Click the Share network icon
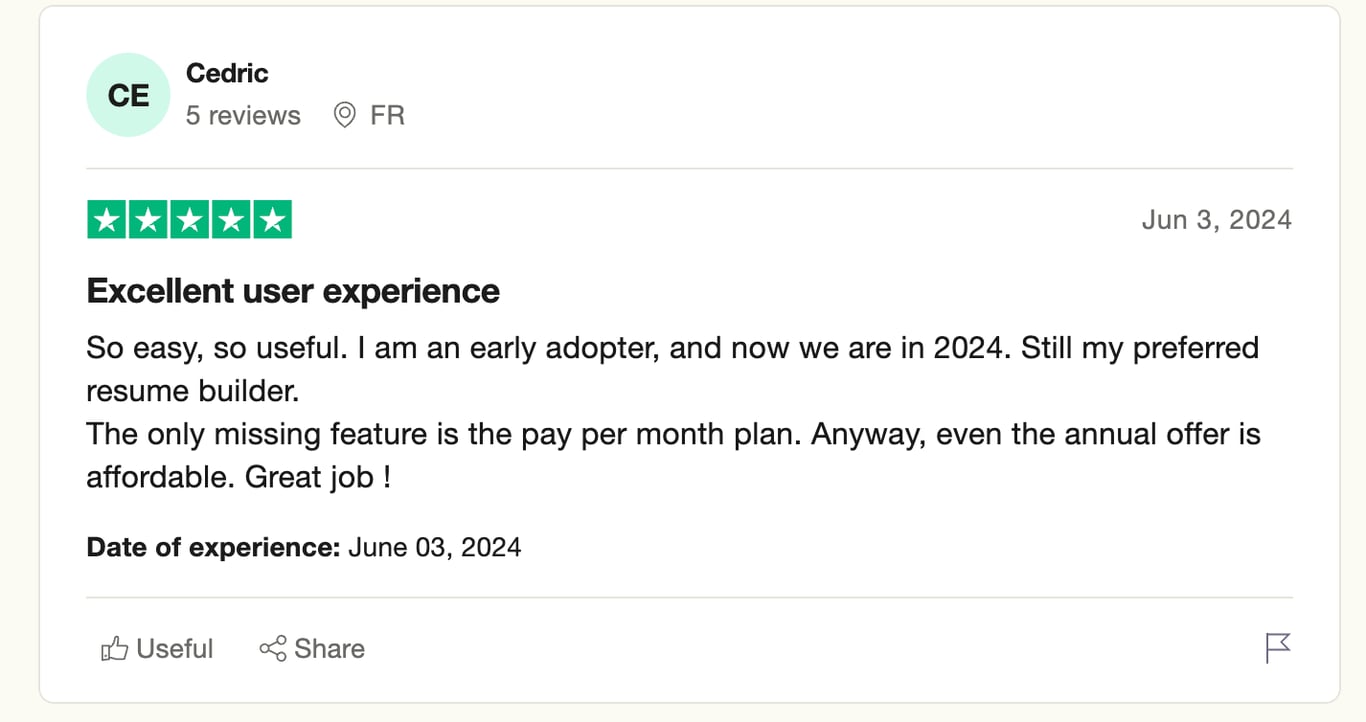The height and width of the screenshot is (722, 1366). point(272,649)
